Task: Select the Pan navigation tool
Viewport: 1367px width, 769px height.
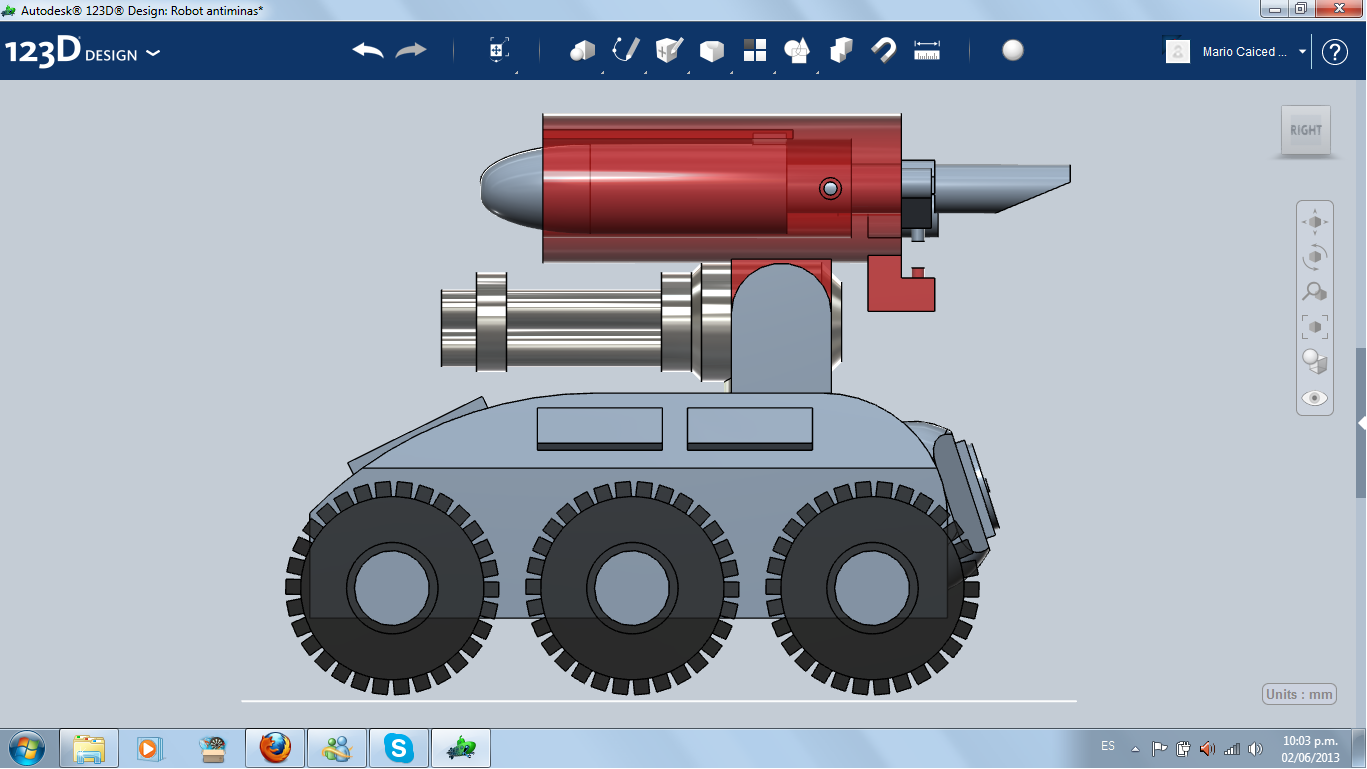Action: 1315,222
